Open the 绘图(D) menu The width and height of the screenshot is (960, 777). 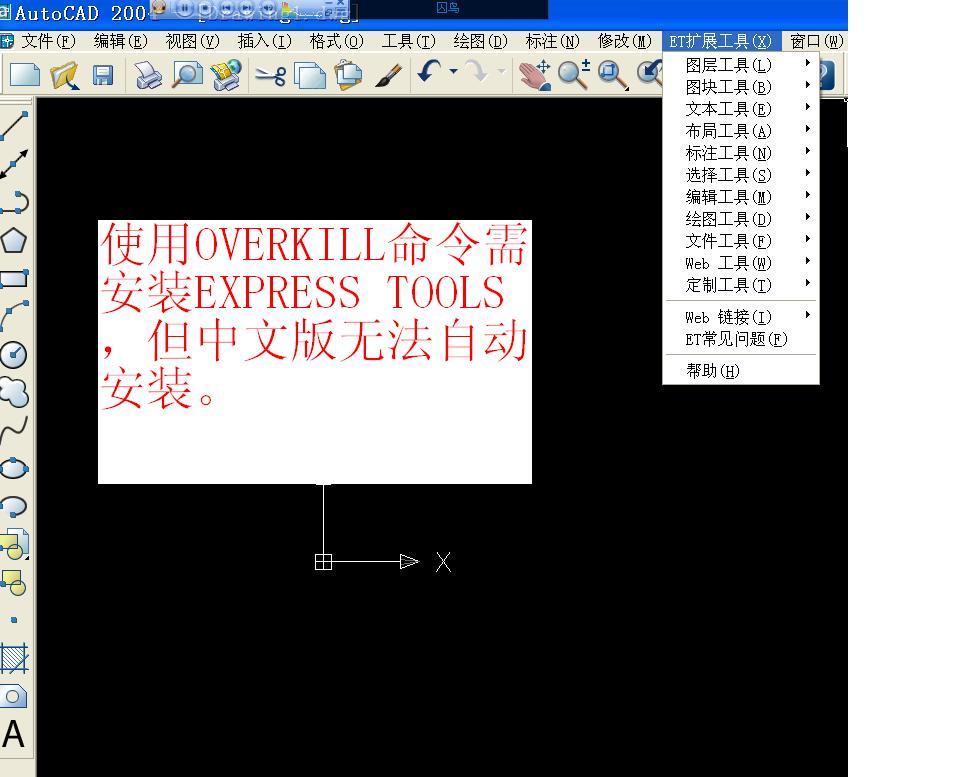(x=481, y=42)
